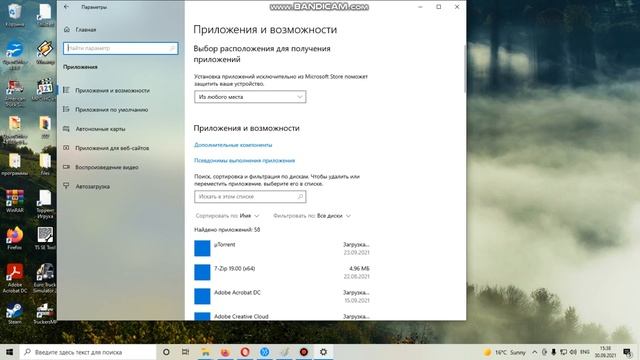Open the Steam desktop shortcut

(14, 313)
